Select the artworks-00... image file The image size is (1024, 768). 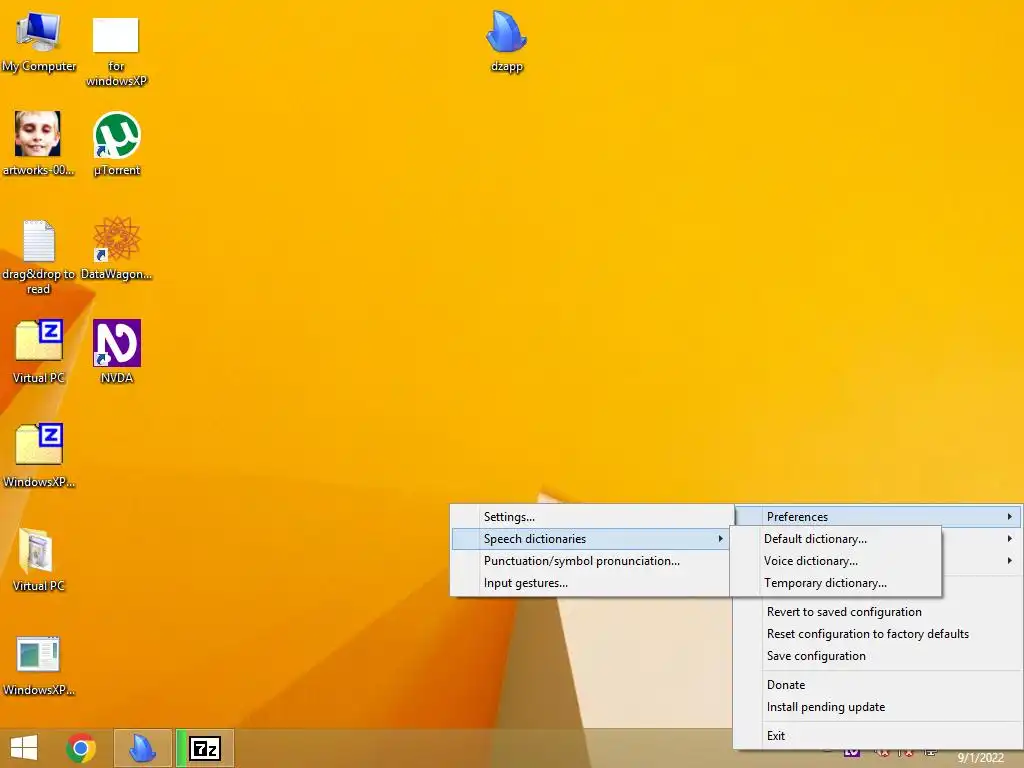tap(39, 144)
